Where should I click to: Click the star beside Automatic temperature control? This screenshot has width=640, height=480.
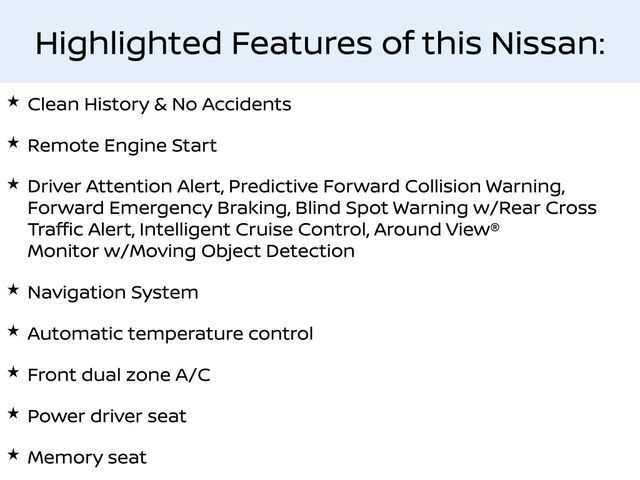[12, 331]
